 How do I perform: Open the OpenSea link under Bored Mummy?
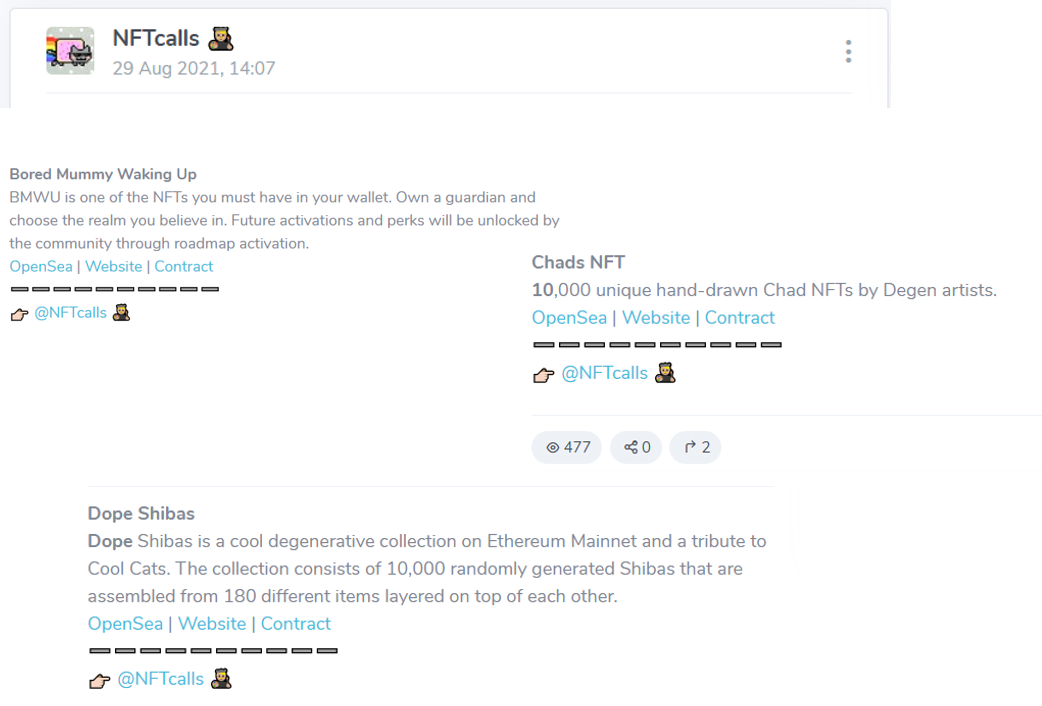[41, 267]
